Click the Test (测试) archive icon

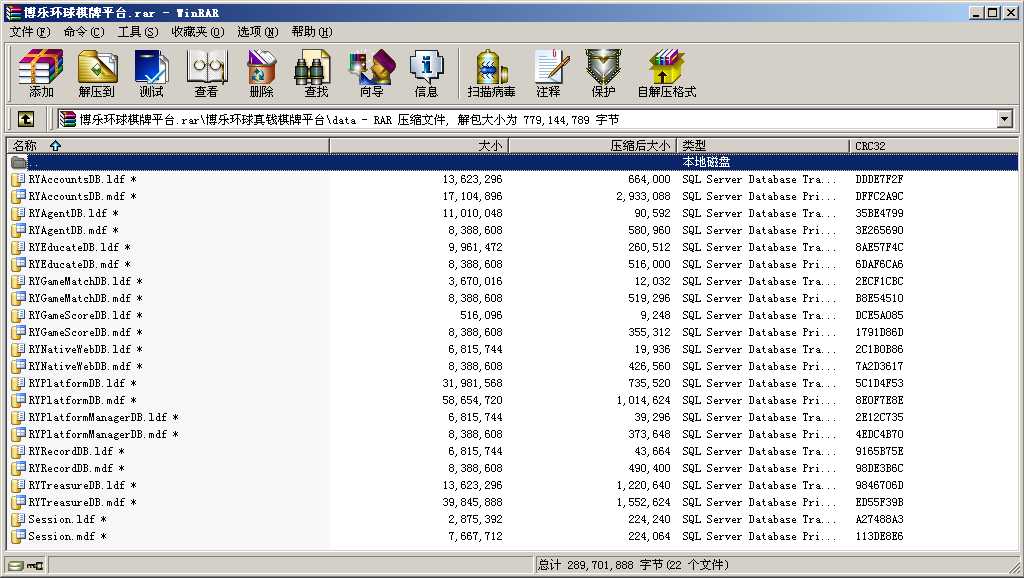pyautogui.click(x=152, y=73)
